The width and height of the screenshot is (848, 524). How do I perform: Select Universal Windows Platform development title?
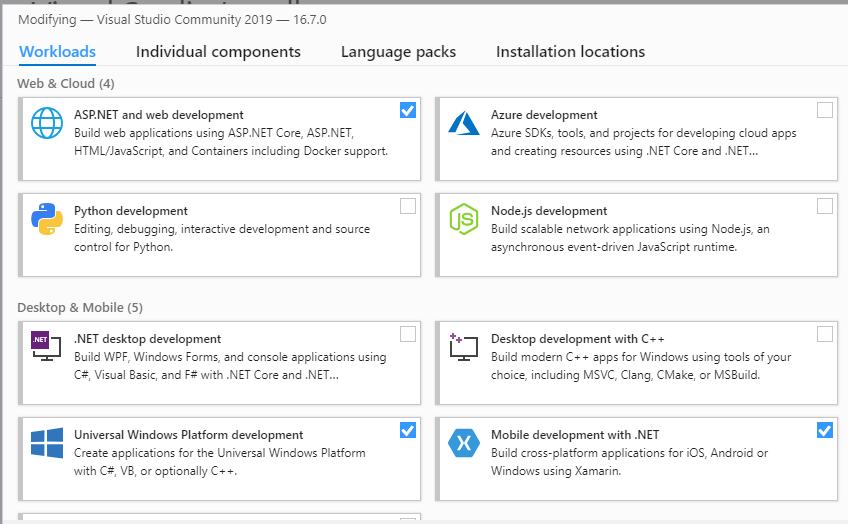pos(189,435)
